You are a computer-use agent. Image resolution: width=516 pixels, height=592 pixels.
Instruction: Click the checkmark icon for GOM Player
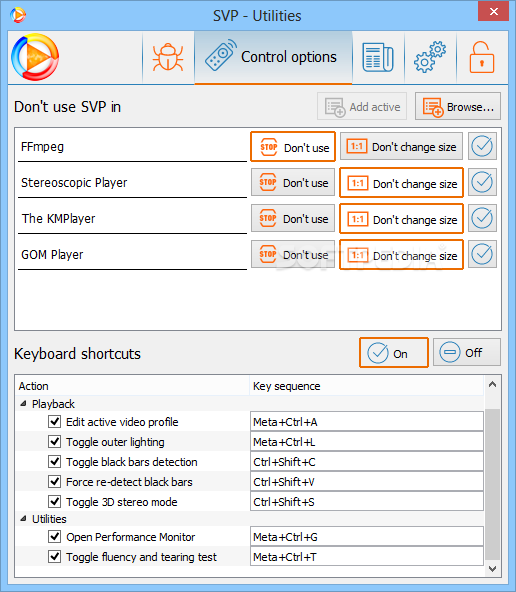coord(482,254)
